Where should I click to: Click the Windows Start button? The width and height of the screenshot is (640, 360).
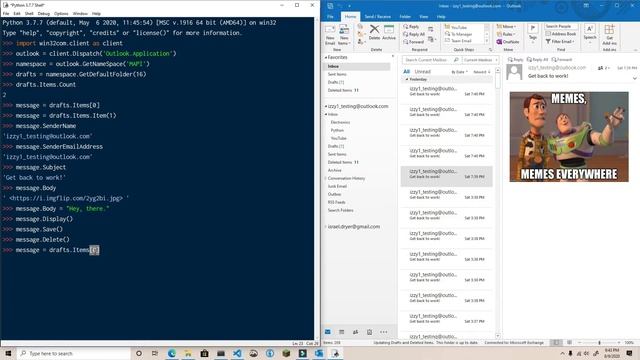tap(8, 353)
